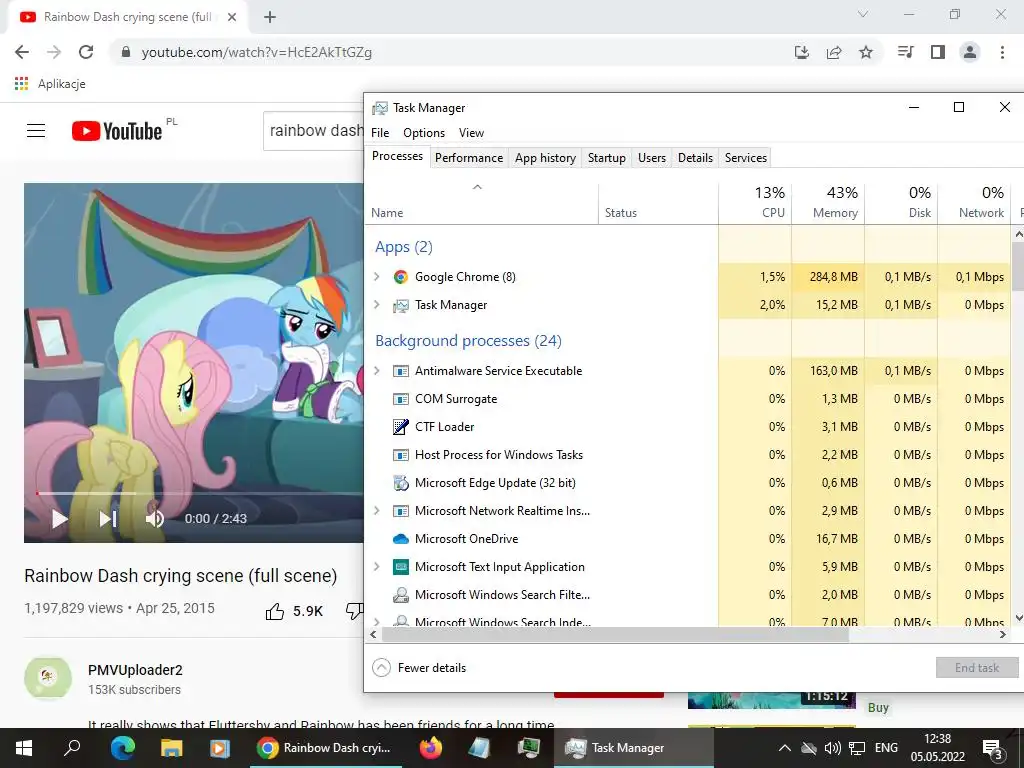This screenshot has width=1024, height=768.
Task: Switch to Details tab
Action: 696,158
